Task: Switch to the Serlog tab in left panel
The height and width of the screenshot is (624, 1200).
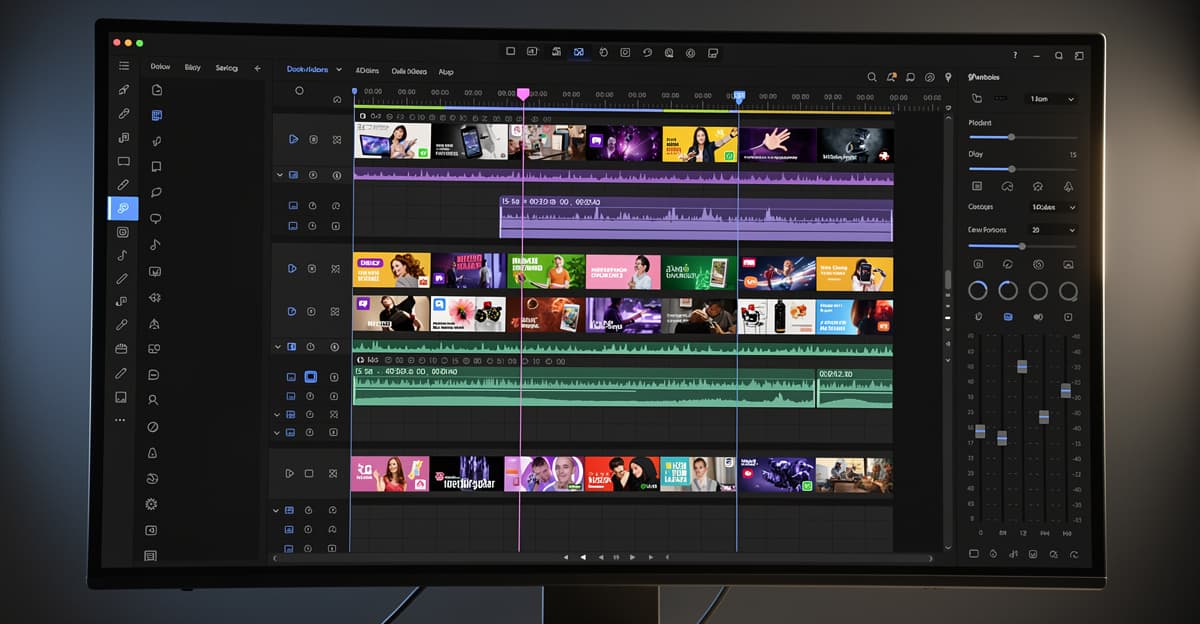Action: pos(226,68)
